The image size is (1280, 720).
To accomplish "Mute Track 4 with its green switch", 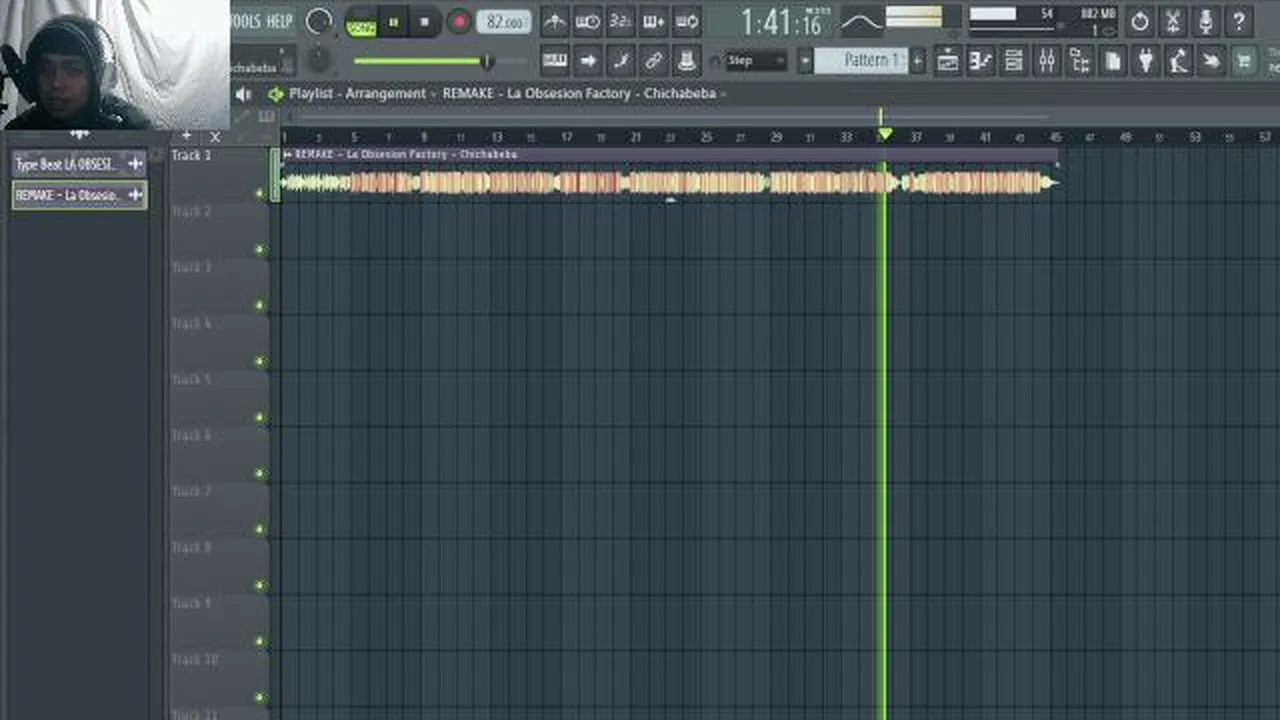I will 261,362.
